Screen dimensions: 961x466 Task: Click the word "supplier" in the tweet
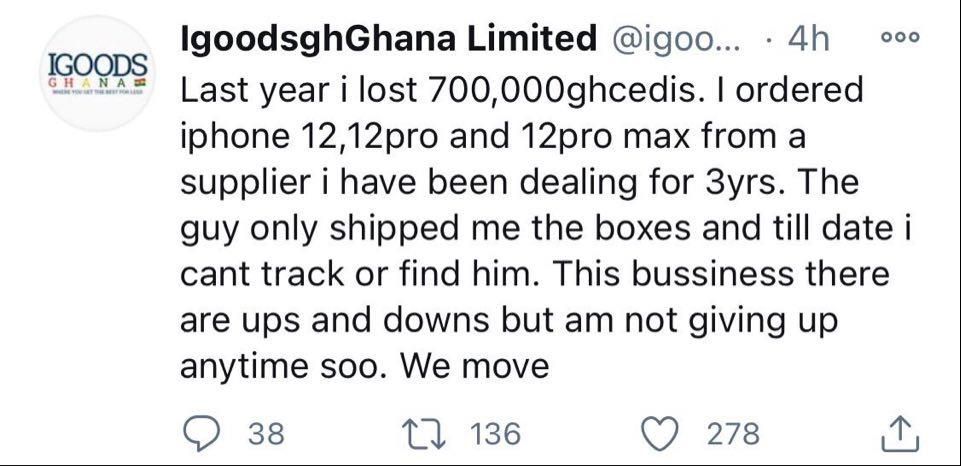(240, 183)
